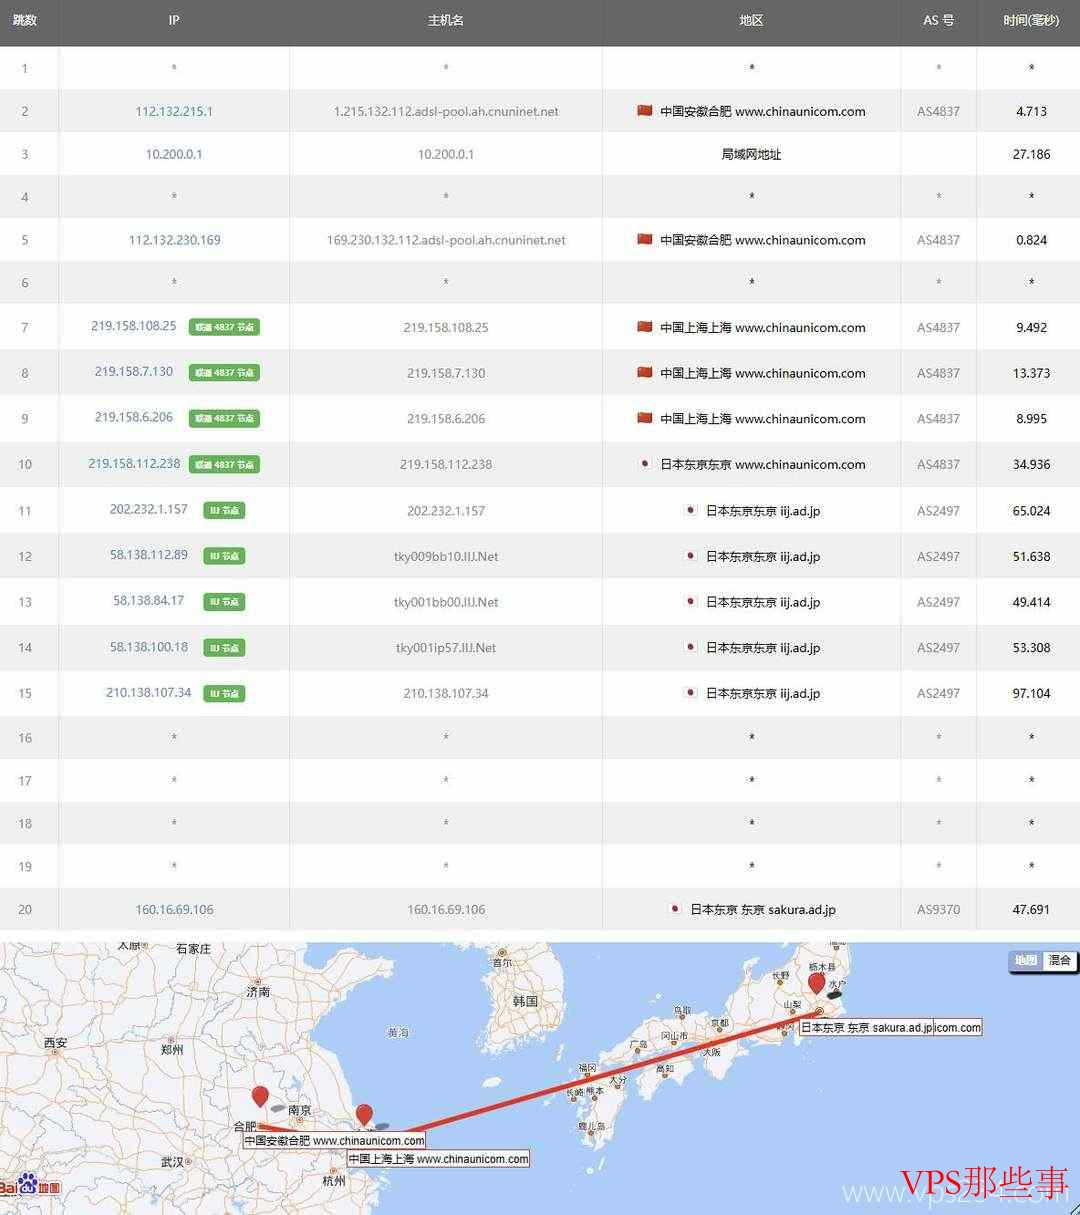The image size is (1080, 1215).
Task: Click the red map marker over Tokyo
Action: 817,983
